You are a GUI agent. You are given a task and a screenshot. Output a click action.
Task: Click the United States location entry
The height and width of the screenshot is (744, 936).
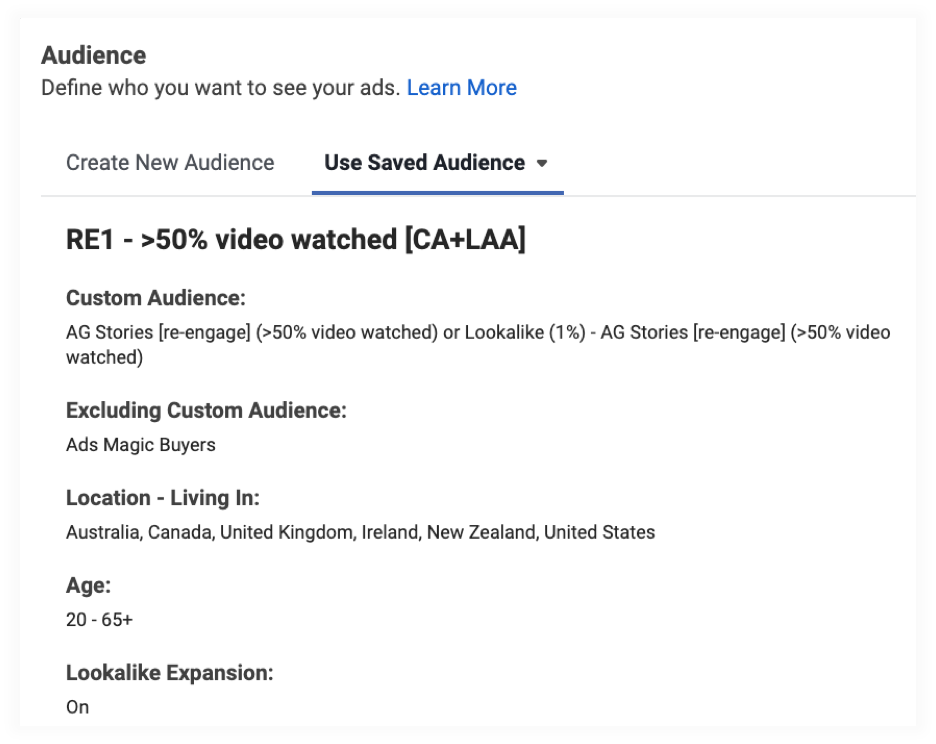click(599, 533)
